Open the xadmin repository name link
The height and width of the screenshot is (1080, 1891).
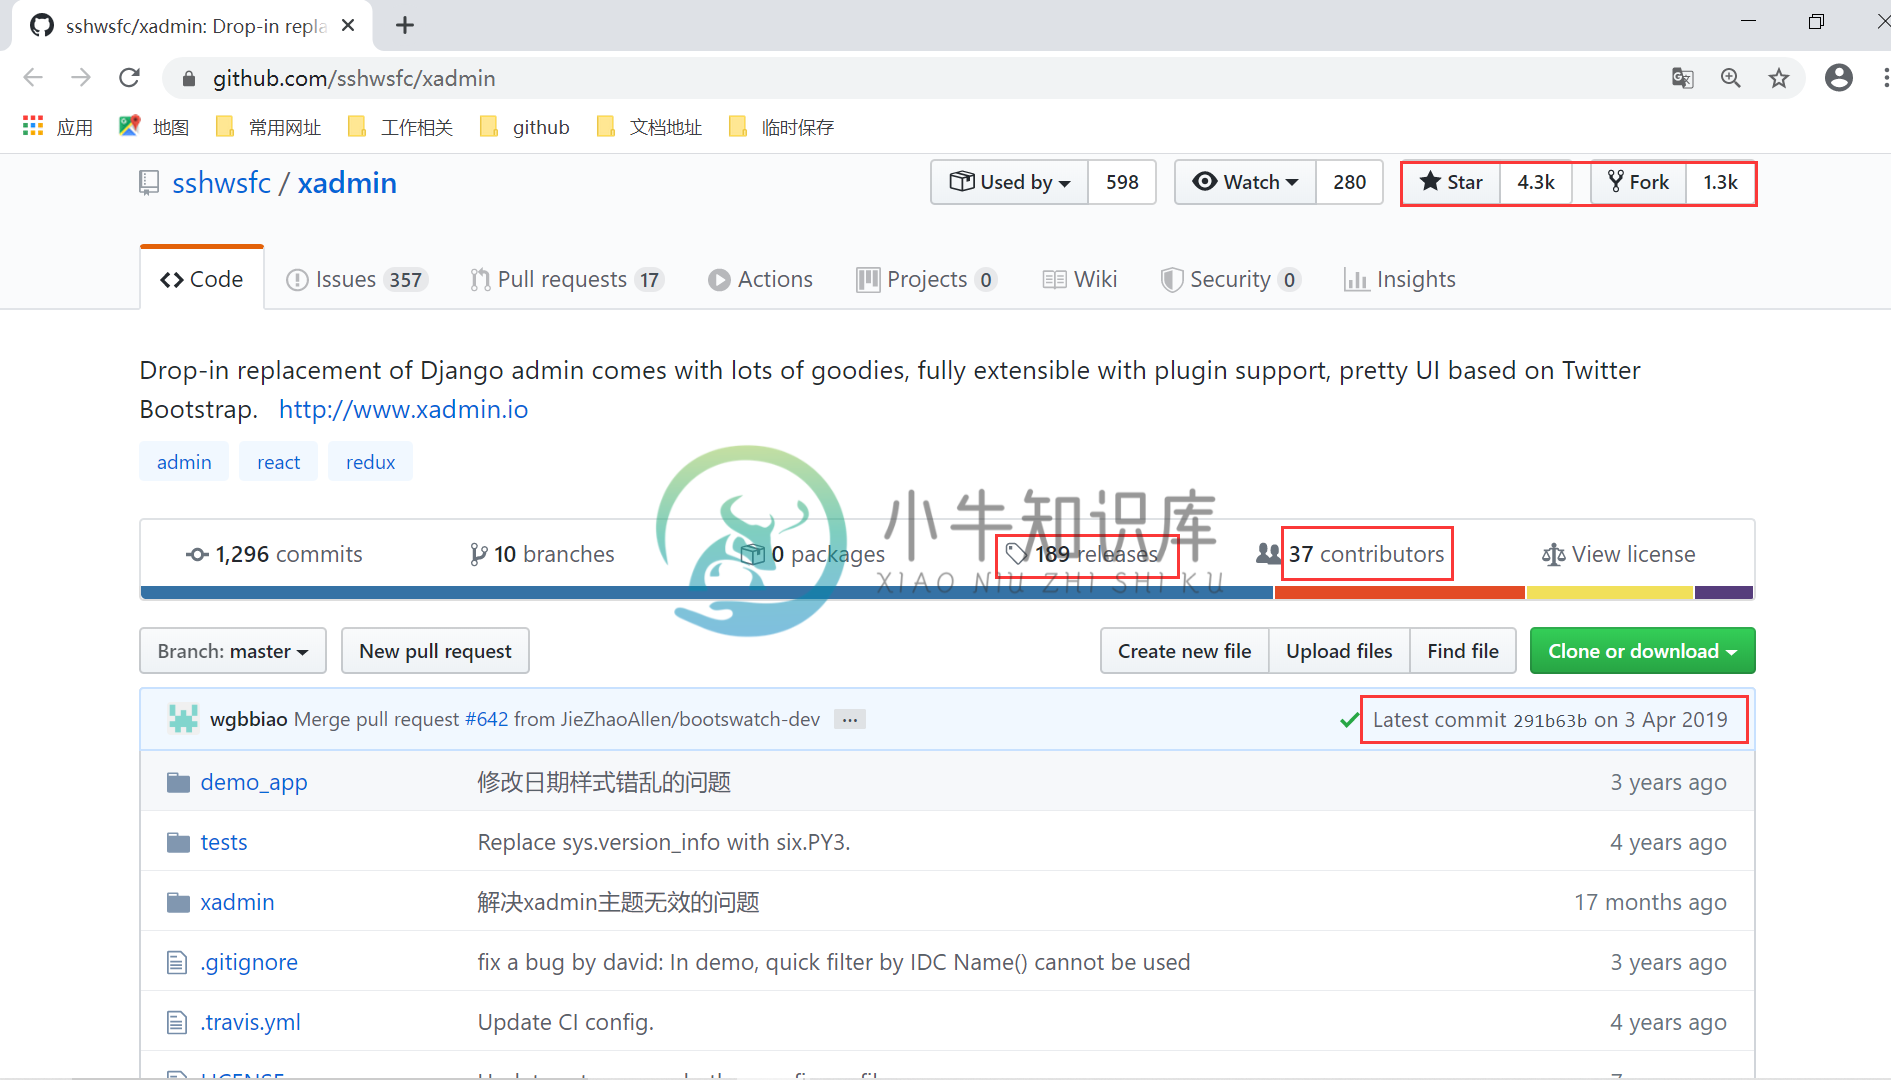pyautogui.click(x=347, y=183)
